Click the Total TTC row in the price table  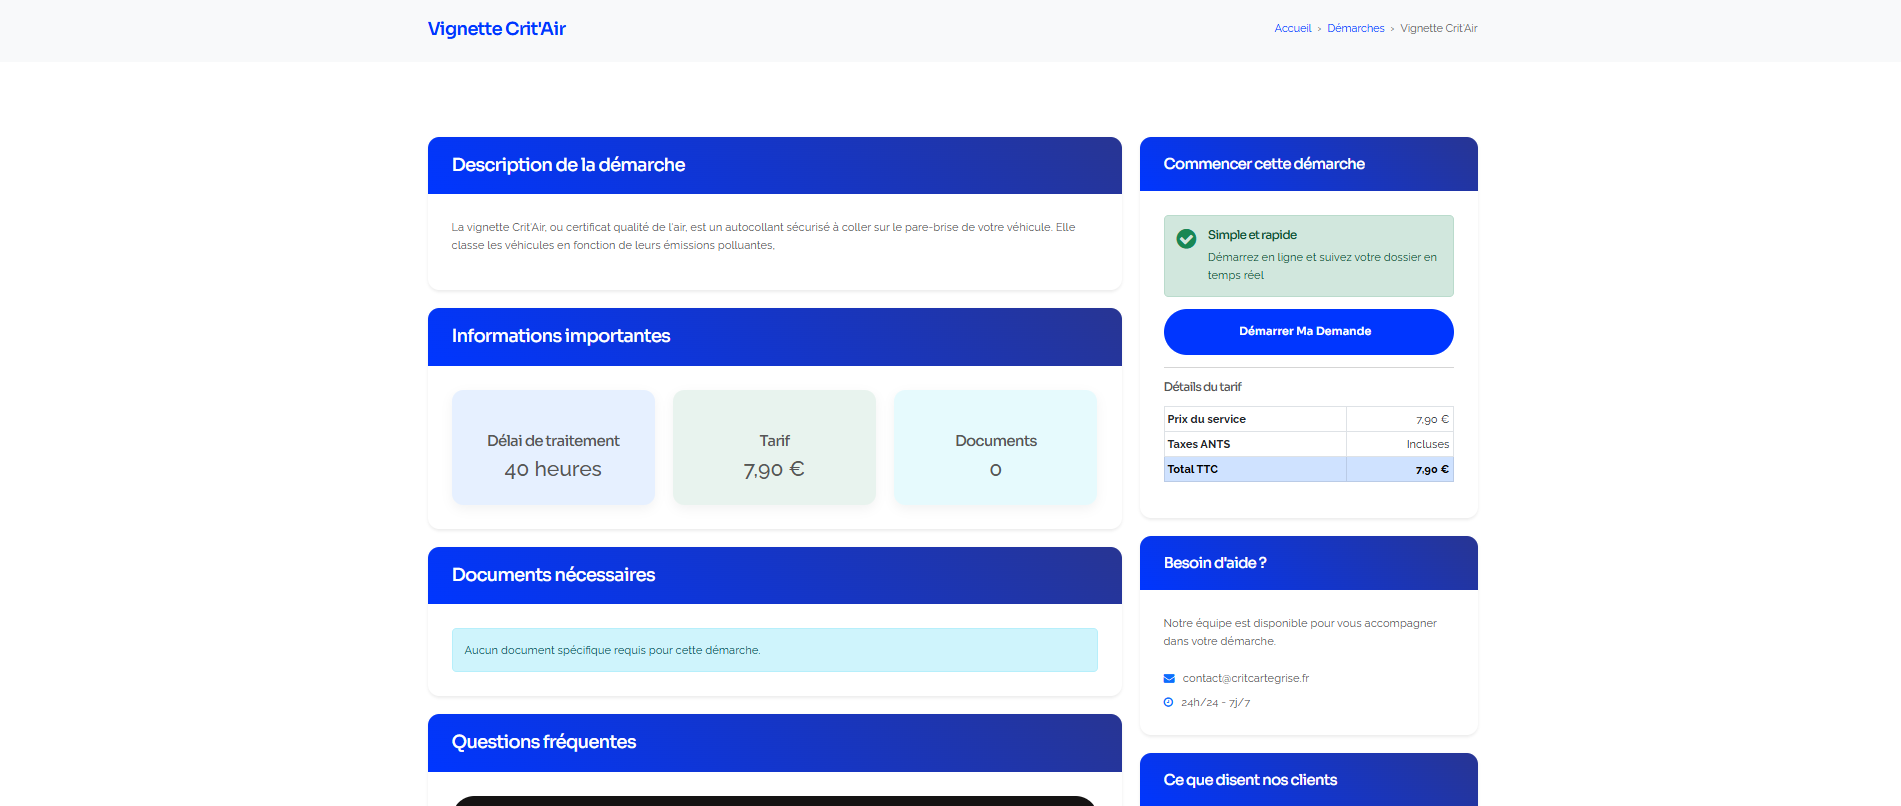click(x=1307, y=469)
